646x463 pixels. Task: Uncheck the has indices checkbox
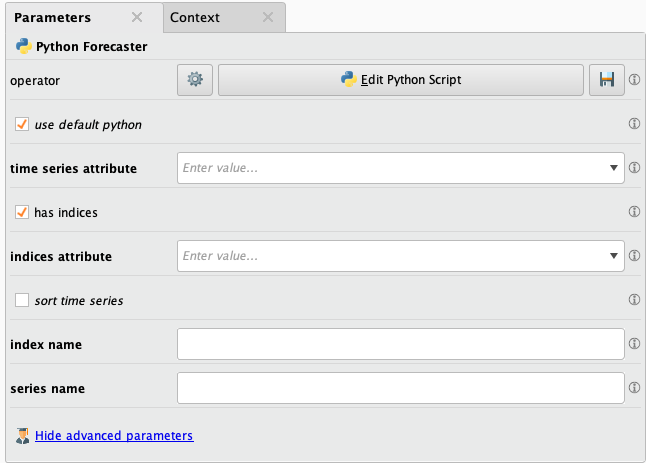[22, 212]
